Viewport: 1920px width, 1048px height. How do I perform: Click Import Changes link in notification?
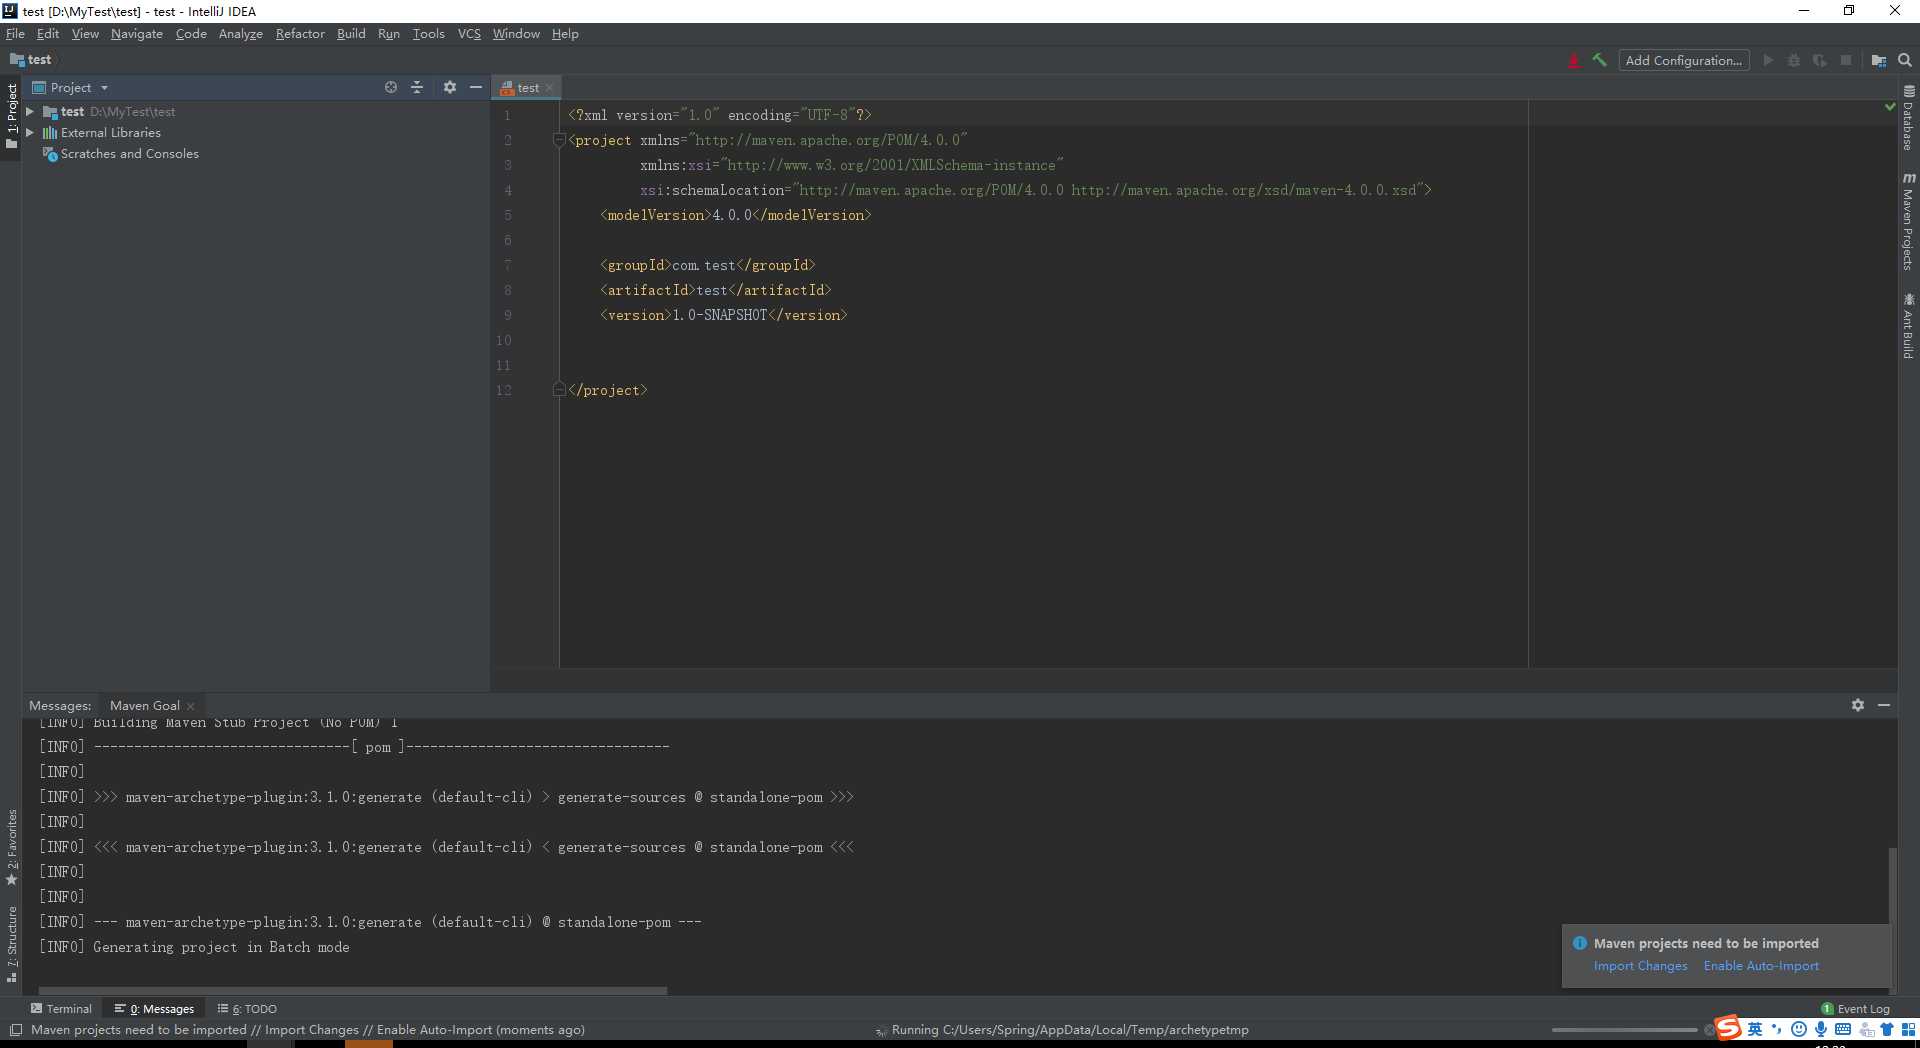pos(1640,966)
